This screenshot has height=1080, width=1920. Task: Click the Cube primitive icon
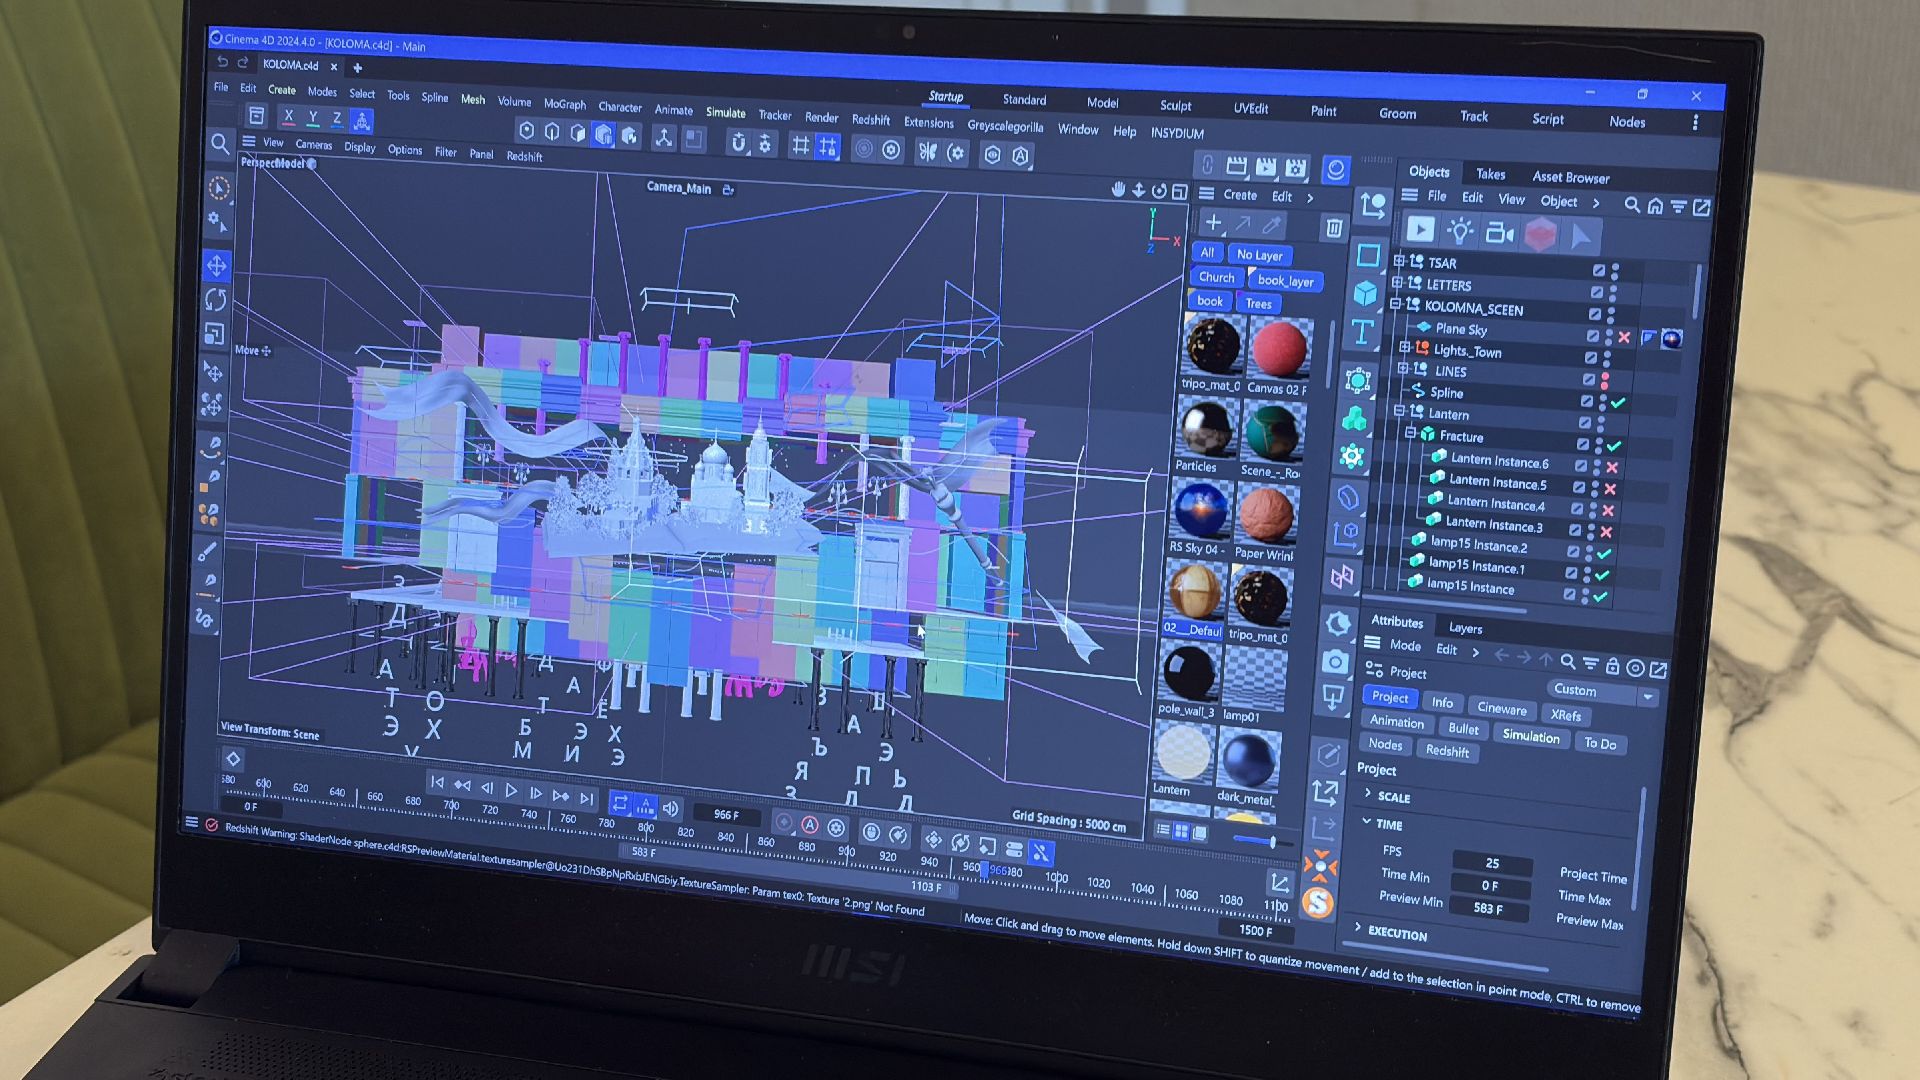pos(1366,294)
